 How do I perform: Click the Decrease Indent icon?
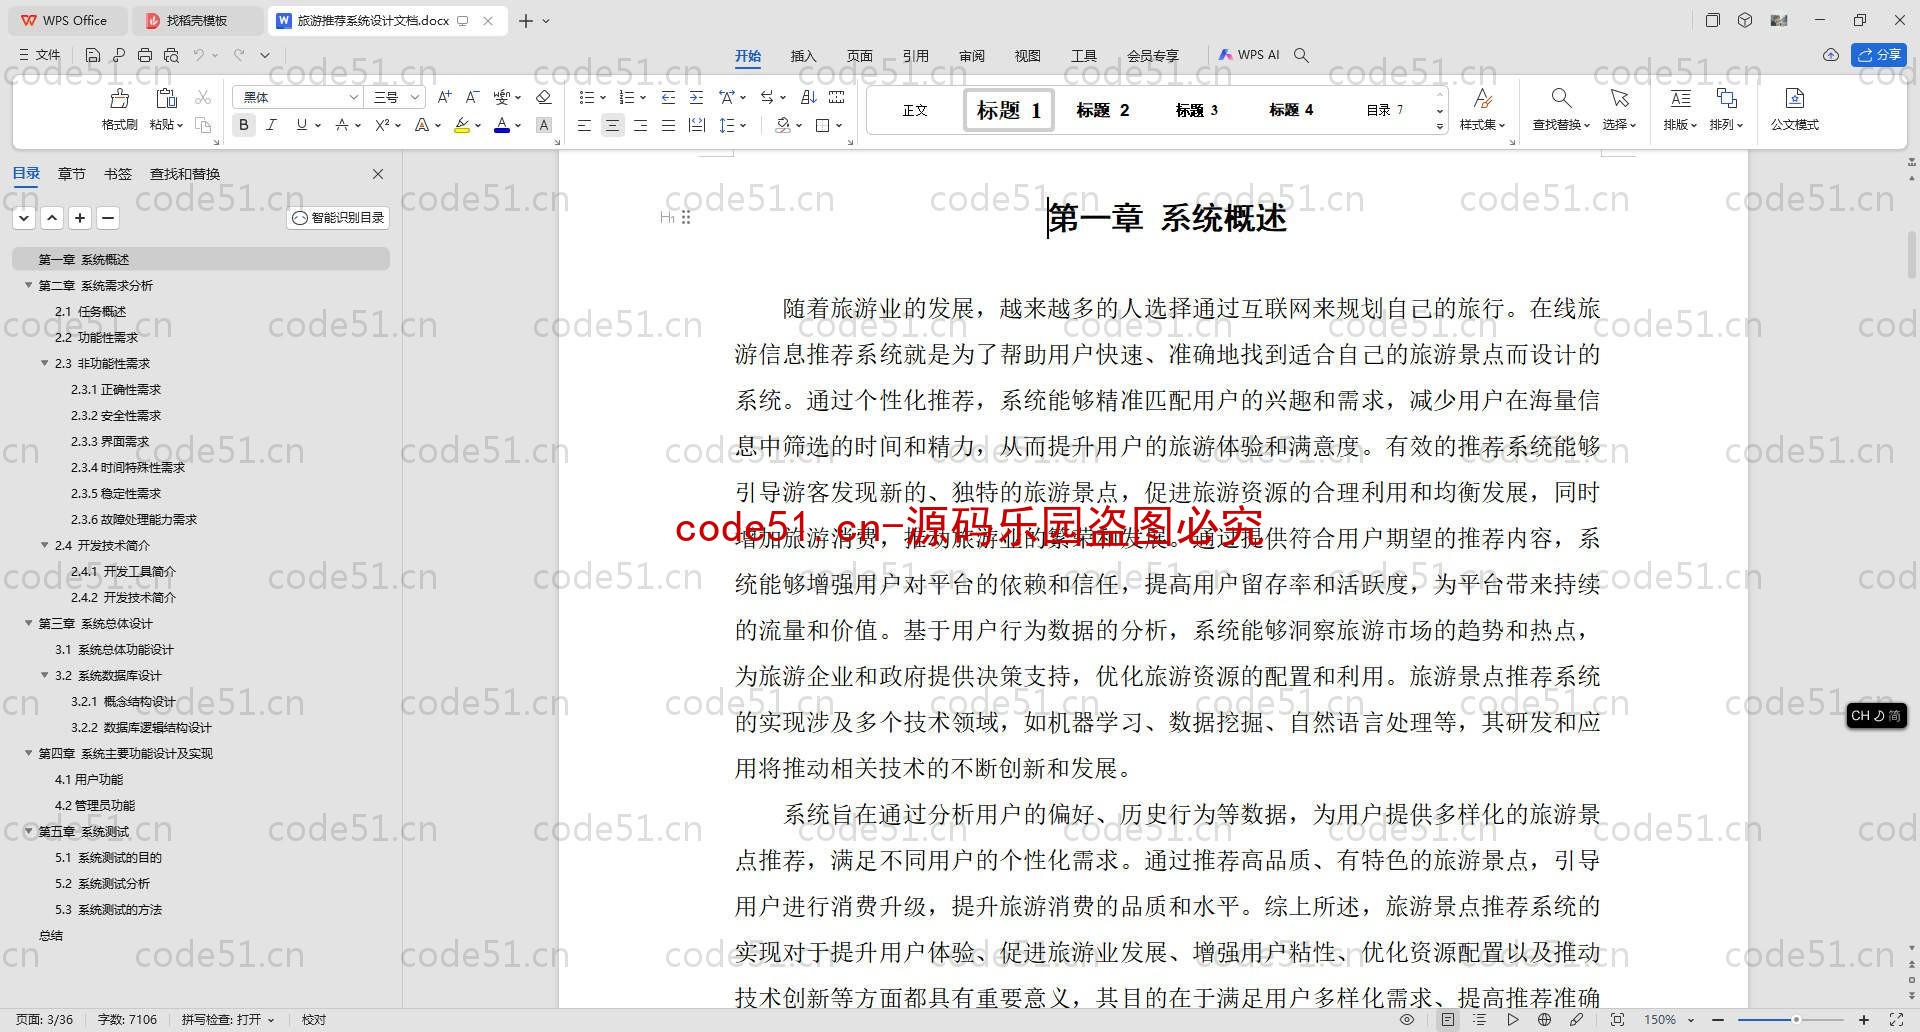tap(668, 97)
